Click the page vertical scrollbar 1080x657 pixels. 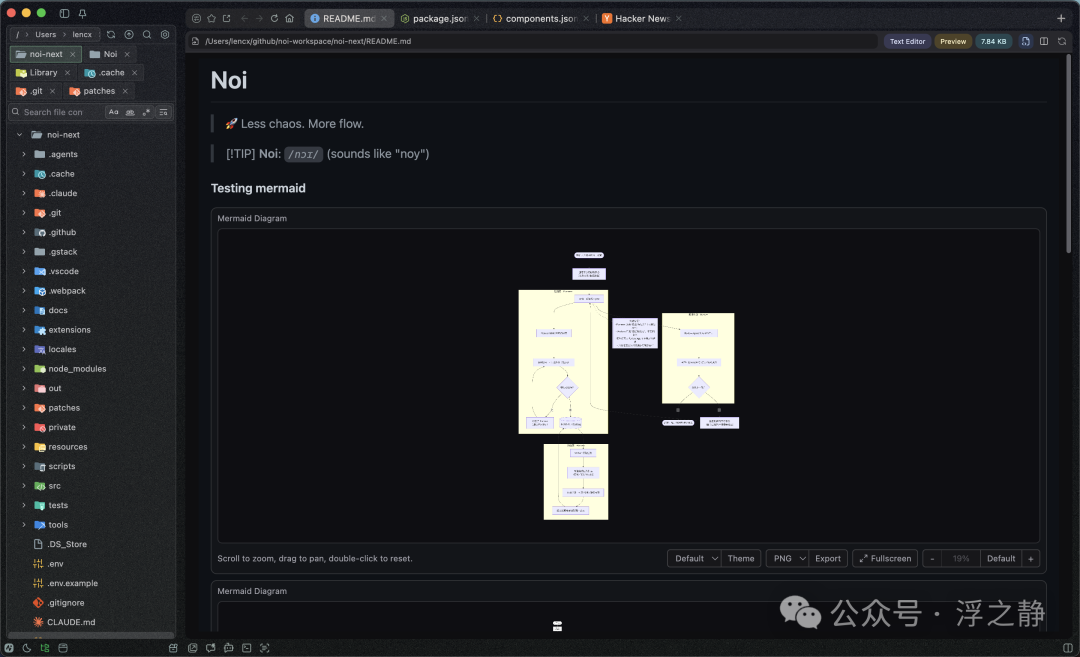point(1069,153)
